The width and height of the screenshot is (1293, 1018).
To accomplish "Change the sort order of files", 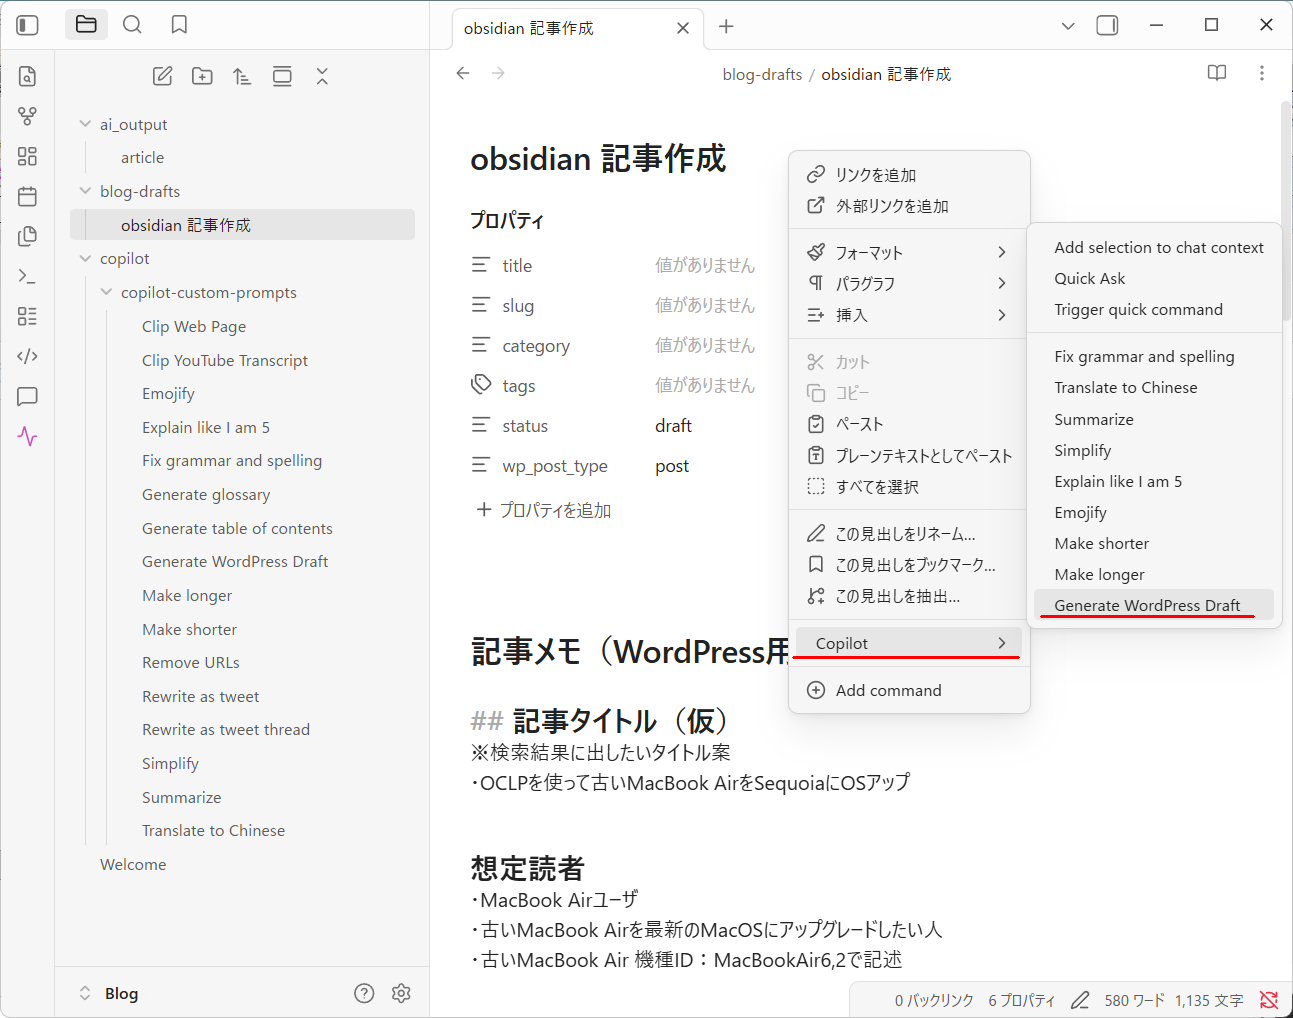I will tap(242, 75).
